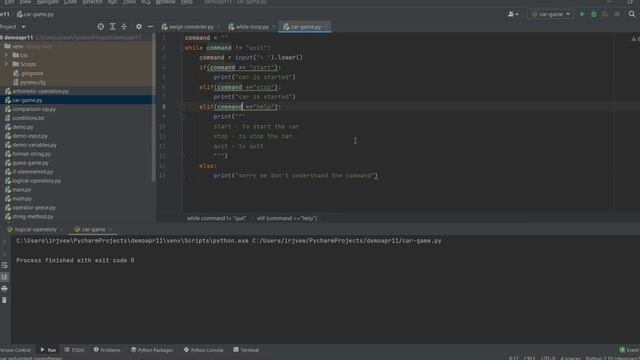Image resolution: width=640 pixels, height=360 pixels.
Task: Switch to while-loop.py editor tab
Action: (249, 27)
